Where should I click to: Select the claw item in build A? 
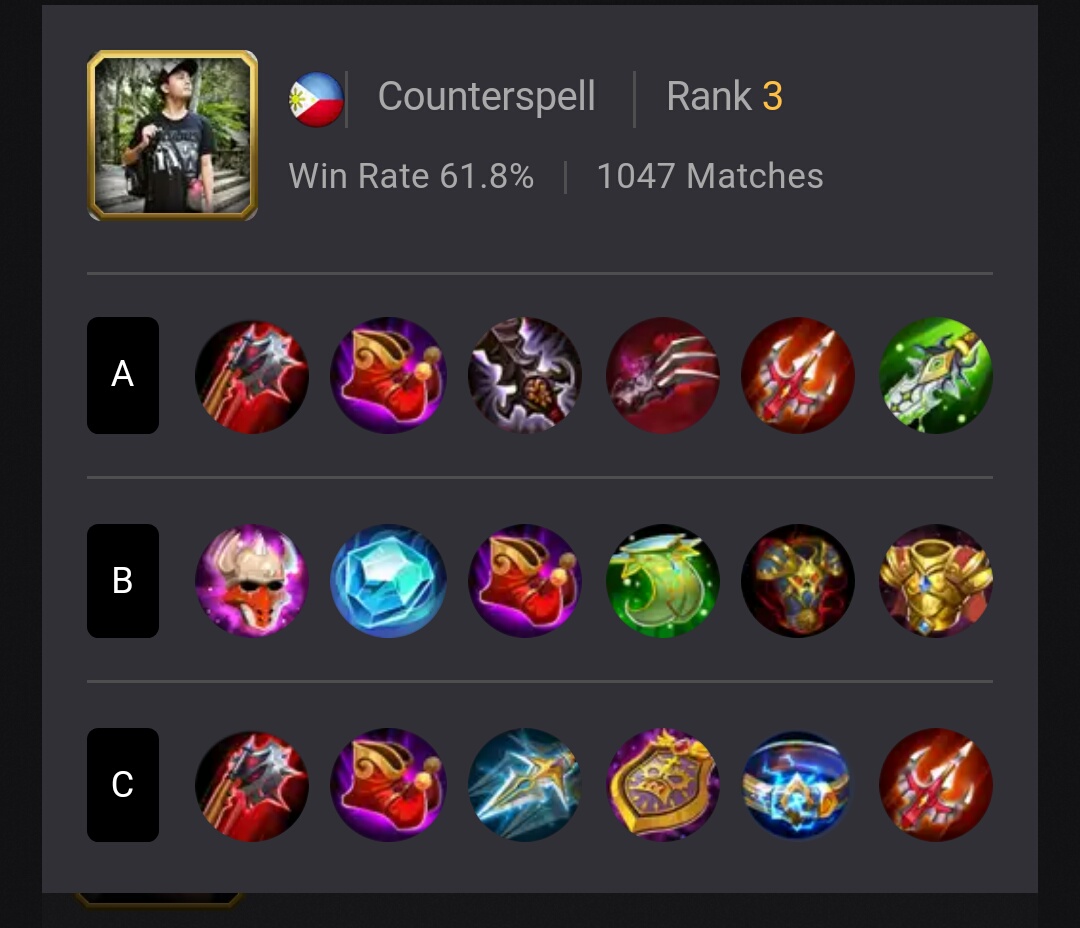[x=662, y=375]
